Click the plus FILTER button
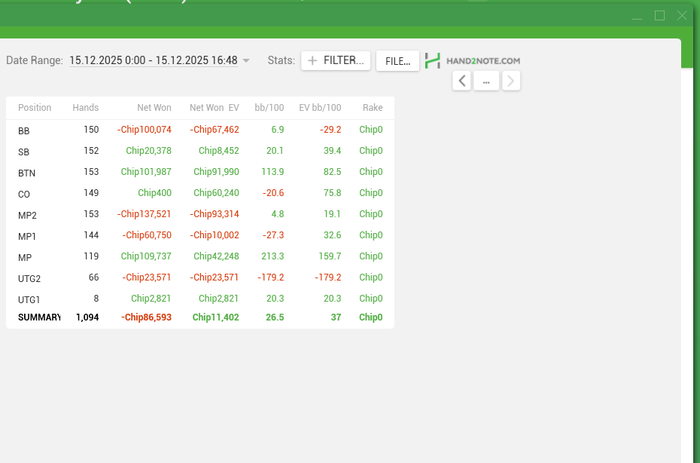 click(x=336, y=60)
